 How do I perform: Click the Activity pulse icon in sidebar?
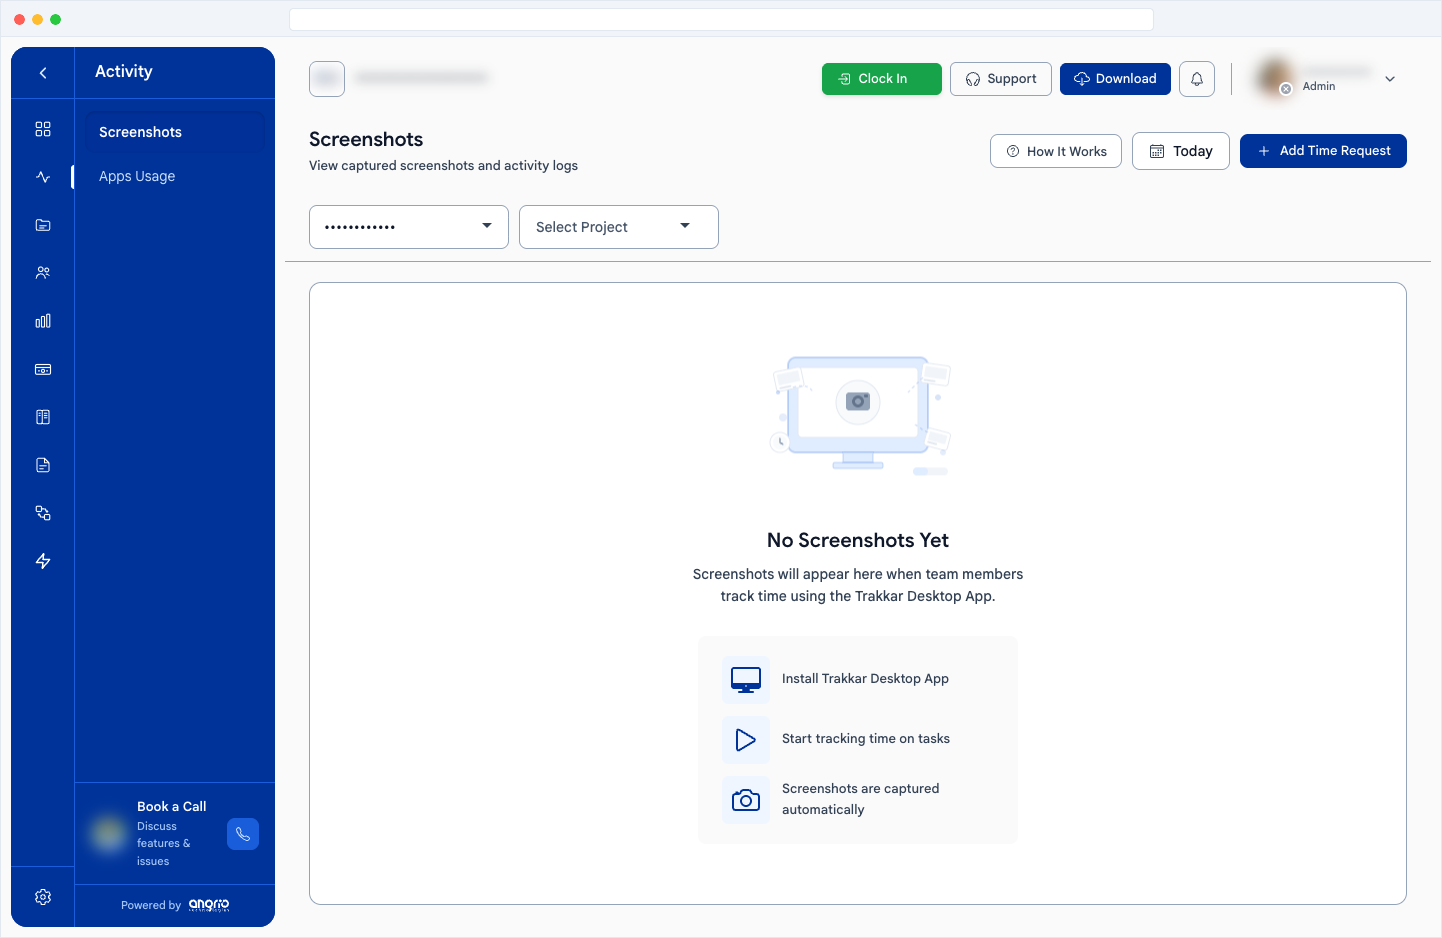[x=43, y=177]
